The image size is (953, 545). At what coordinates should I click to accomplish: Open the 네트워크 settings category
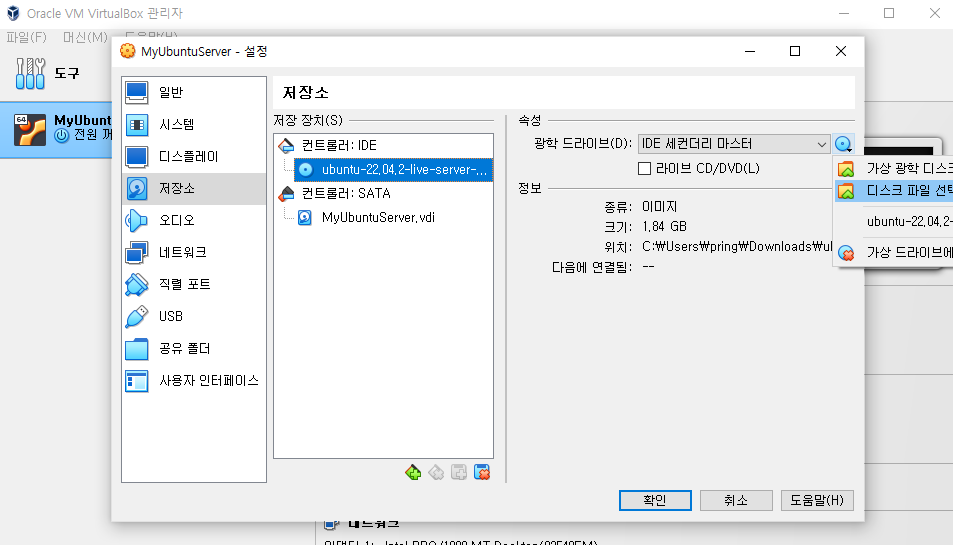[193, 253]
